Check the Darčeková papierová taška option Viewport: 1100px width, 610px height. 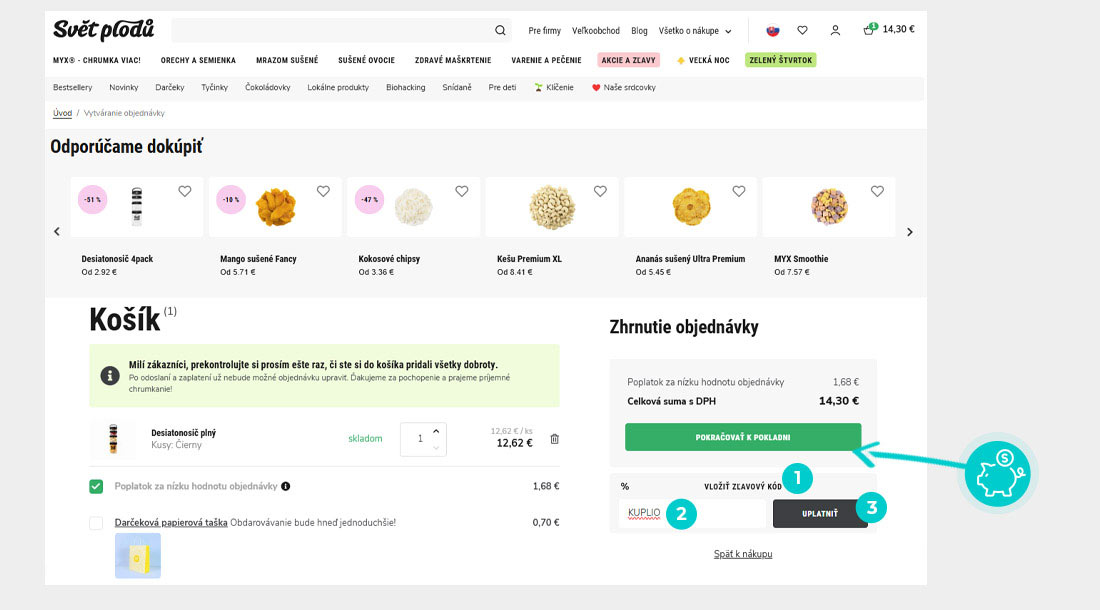pos(96,523)
